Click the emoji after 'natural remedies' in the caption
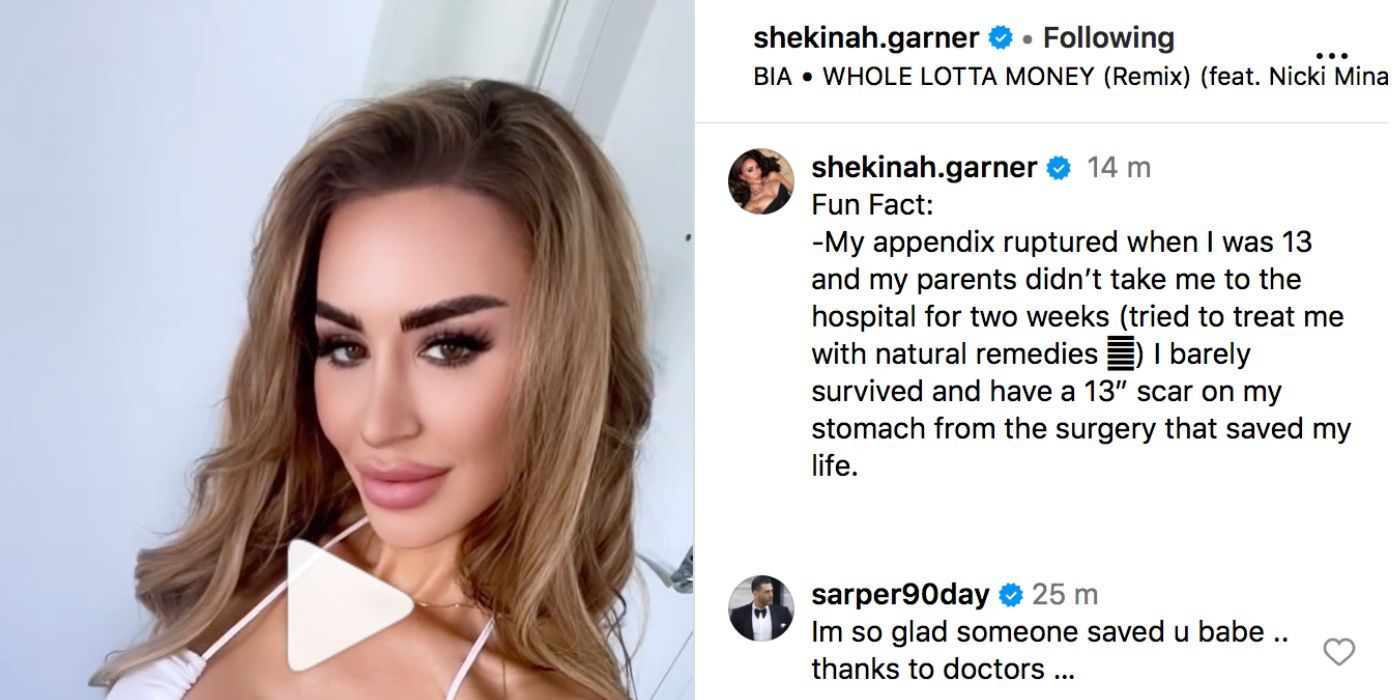This screenshot has height=700, width=1400. (1118, 354)
